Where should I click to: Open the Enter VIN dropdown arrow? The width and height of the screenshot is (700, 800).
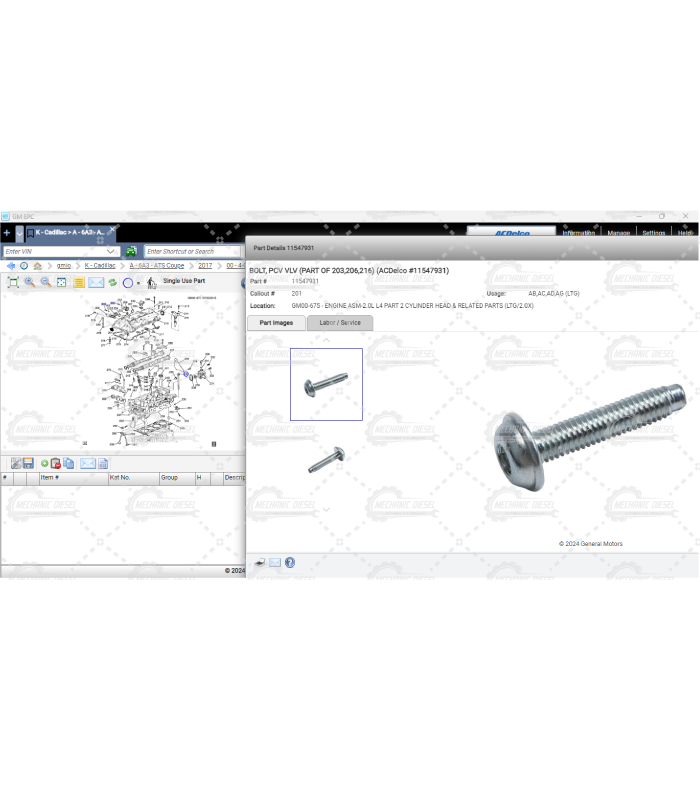coord(112,251)
